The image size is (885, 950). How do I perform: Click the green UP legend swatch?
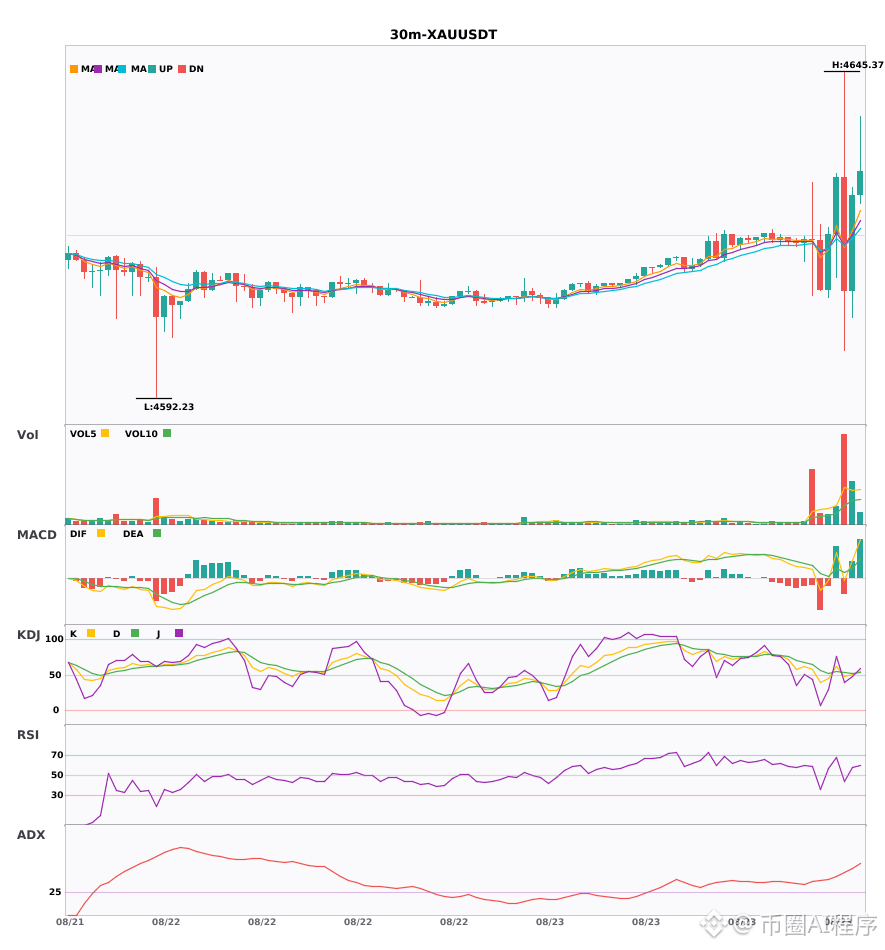(x=152, y=69)
